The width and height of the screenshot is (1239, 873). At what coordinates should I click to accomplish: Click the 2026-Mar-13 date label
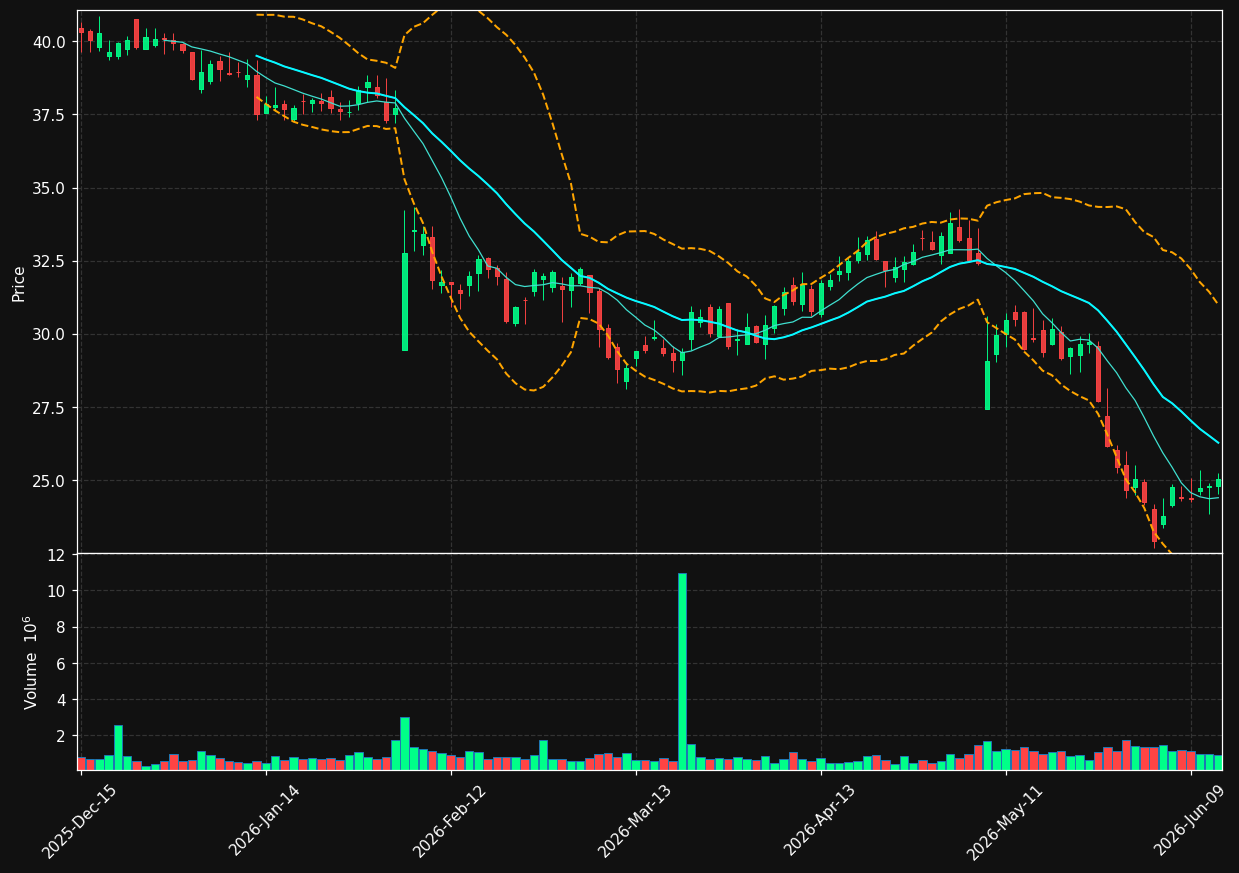click(x=634, y=820)
